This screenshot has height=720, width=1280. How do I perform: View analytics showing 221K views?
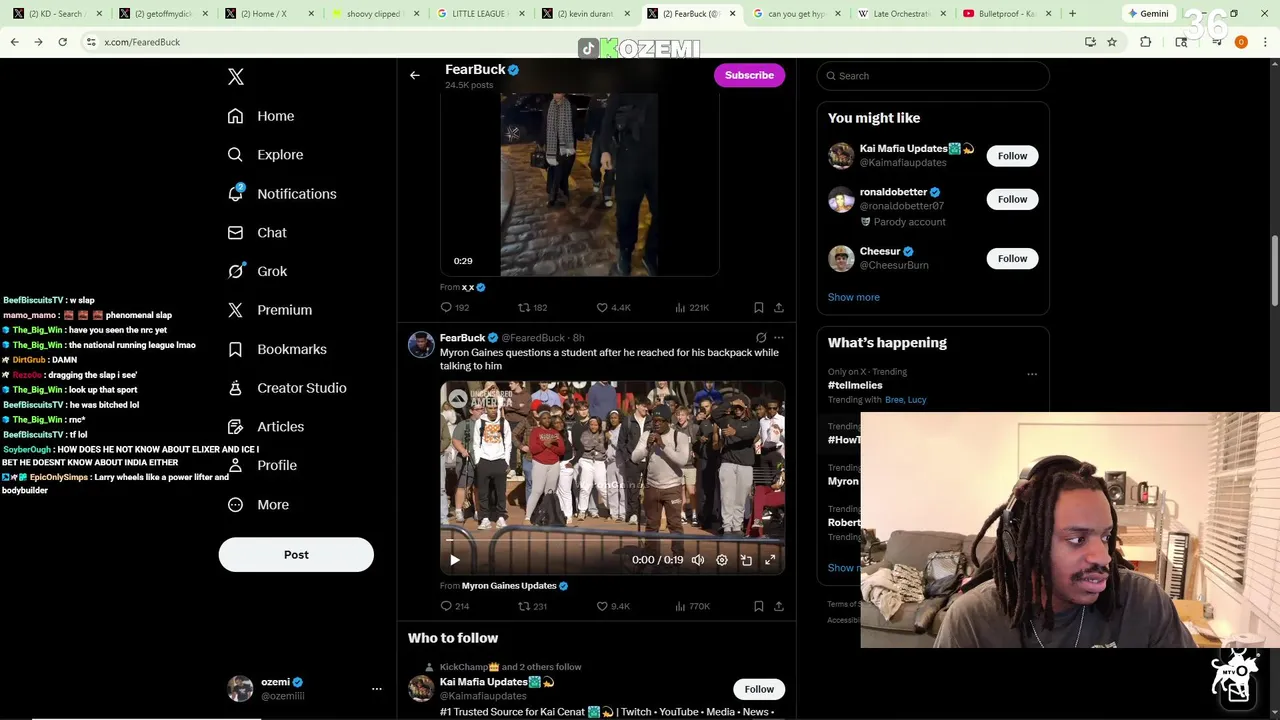click(x=692, y=308)
